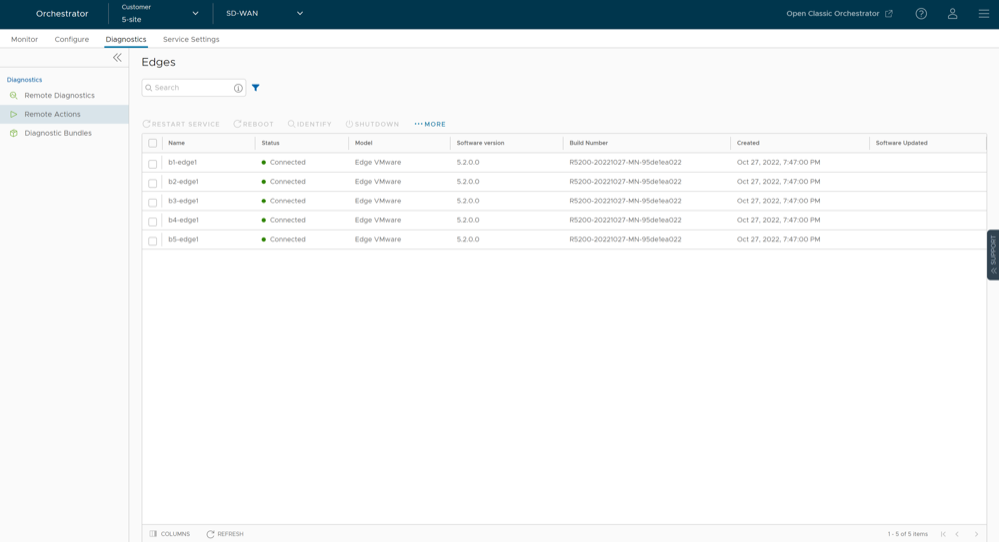Open the user account icon

[x=952, y=14]
